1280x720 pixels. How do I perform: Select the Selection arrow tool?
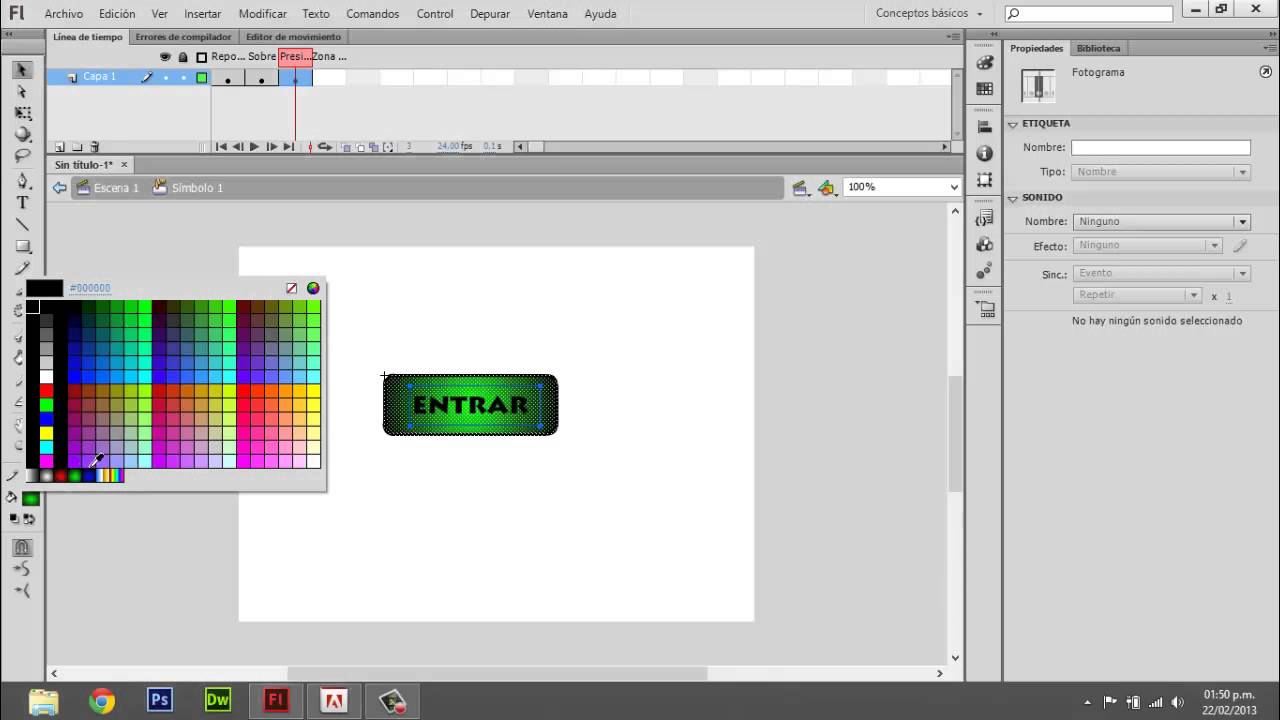[x=23, y=70]
